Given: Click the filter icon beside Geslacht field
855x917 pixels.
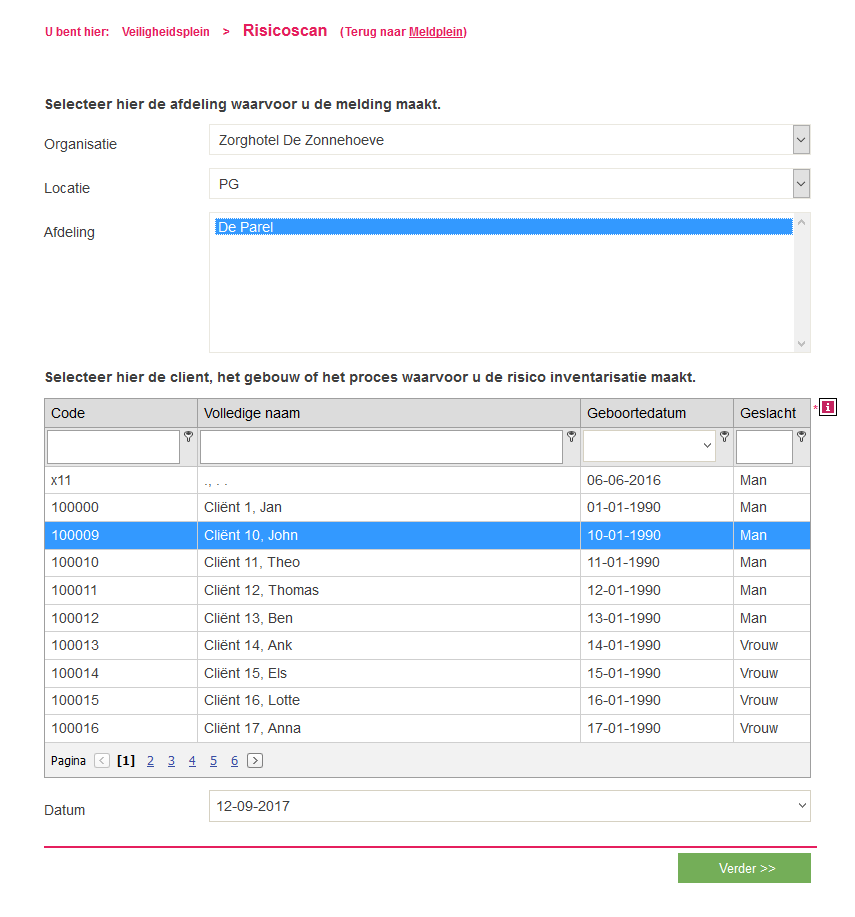Looking at the screenshot, I should 801,437.
